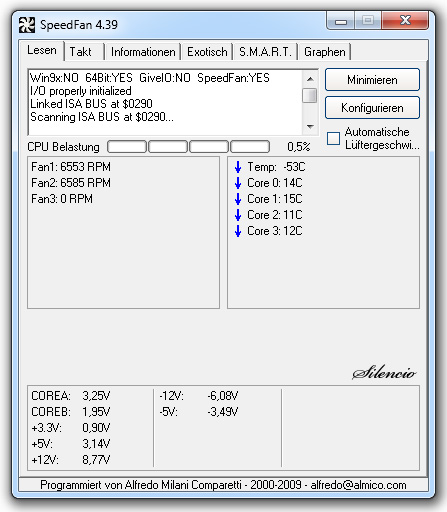Click the Core 3: 12C reading
447x512 pixels.
275,231
